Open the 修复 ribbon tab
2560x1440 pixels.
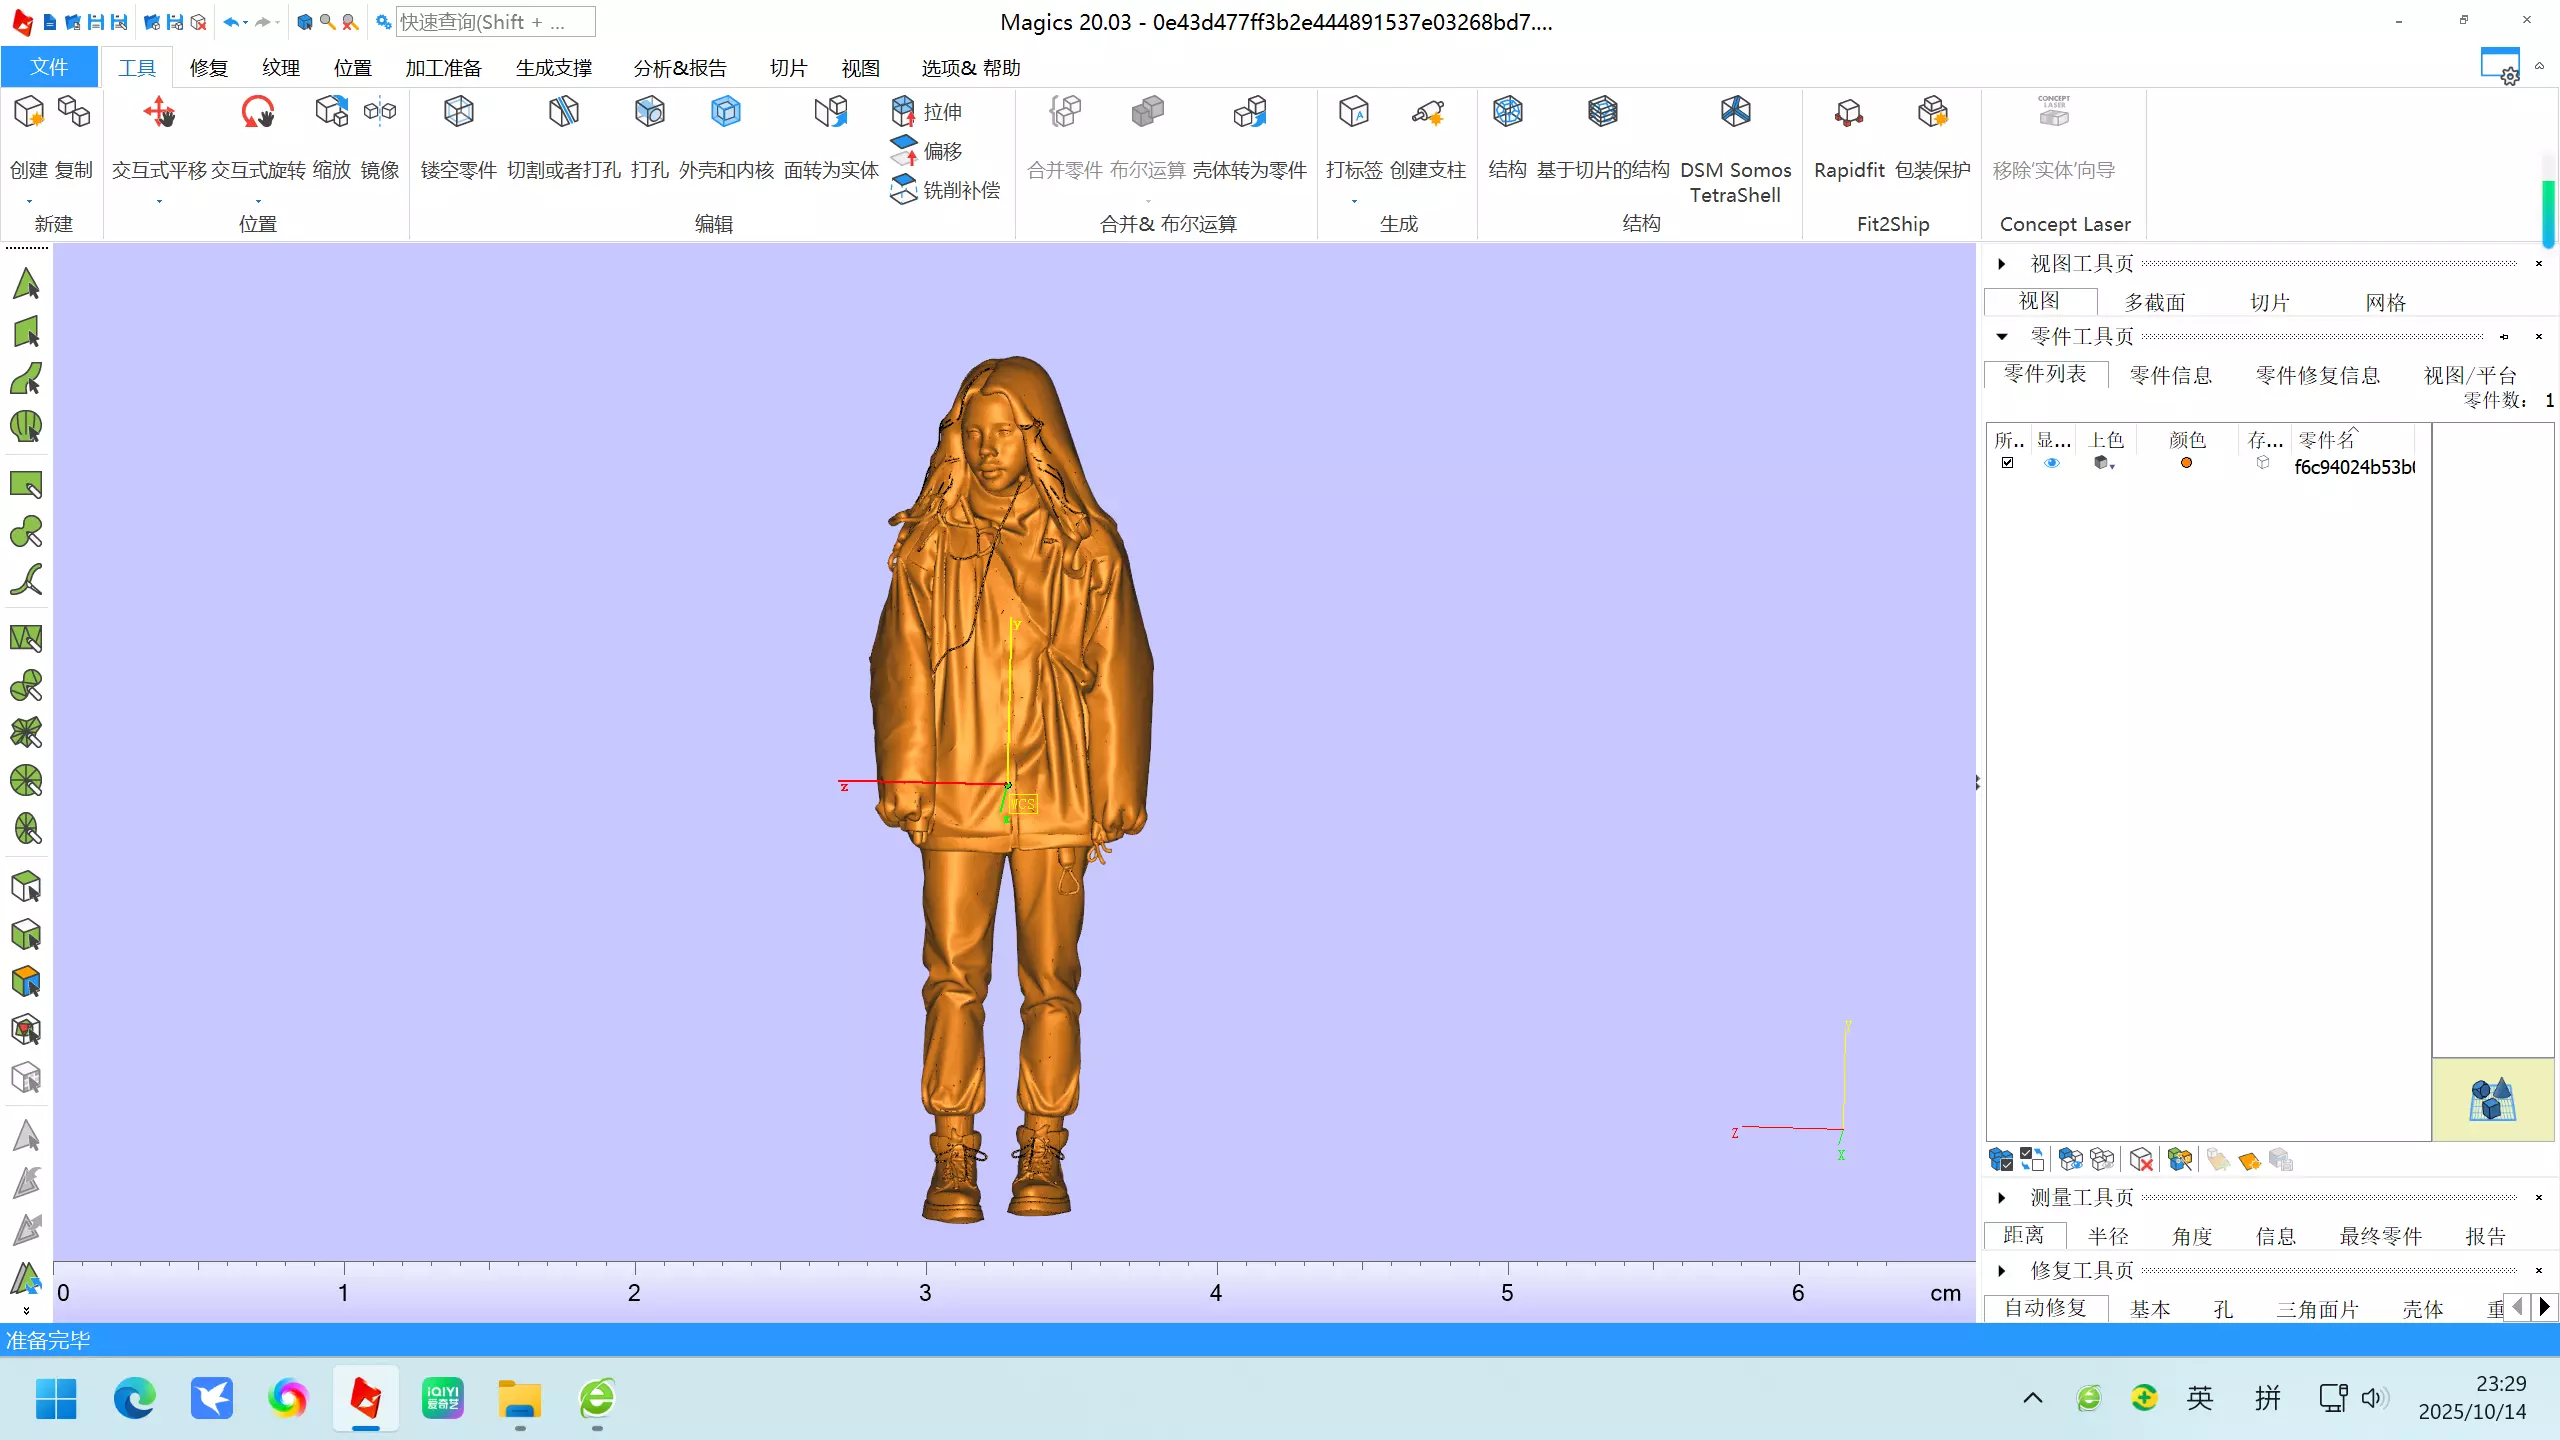point(208,68)
